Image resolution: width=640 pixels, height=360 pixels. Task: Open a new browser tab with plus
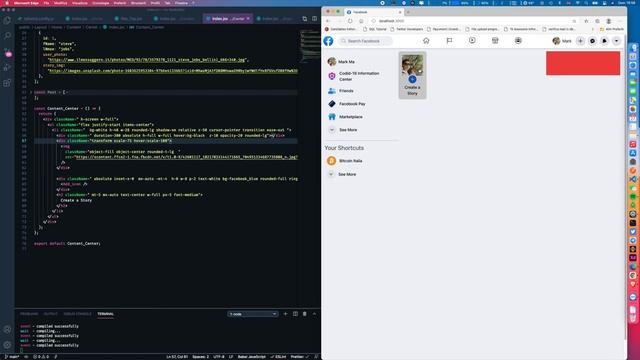click(x=408, y=12)
